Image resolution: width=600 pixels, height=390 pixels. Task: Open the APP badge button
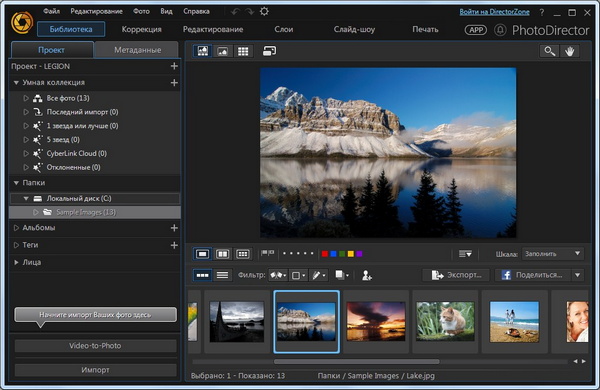pos(476,30)
